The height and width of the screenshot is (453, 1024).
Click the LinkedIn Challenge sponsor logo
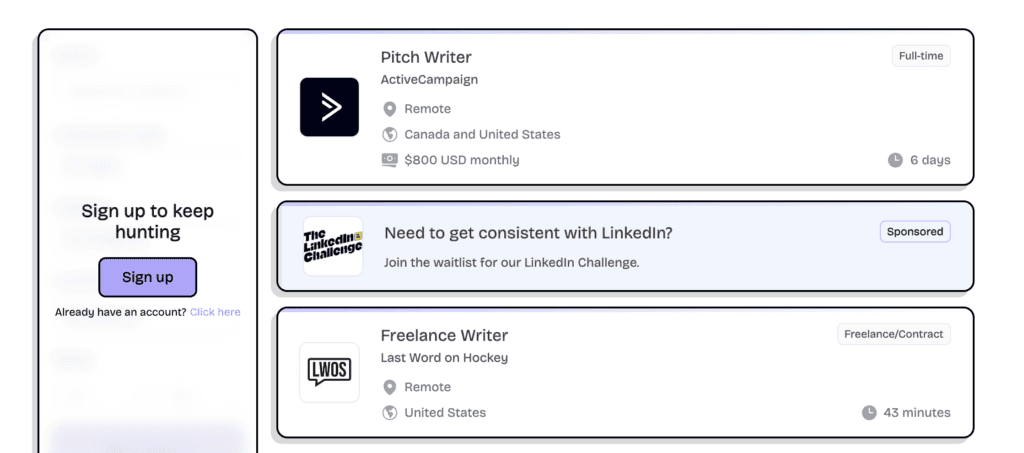point(333,246)
